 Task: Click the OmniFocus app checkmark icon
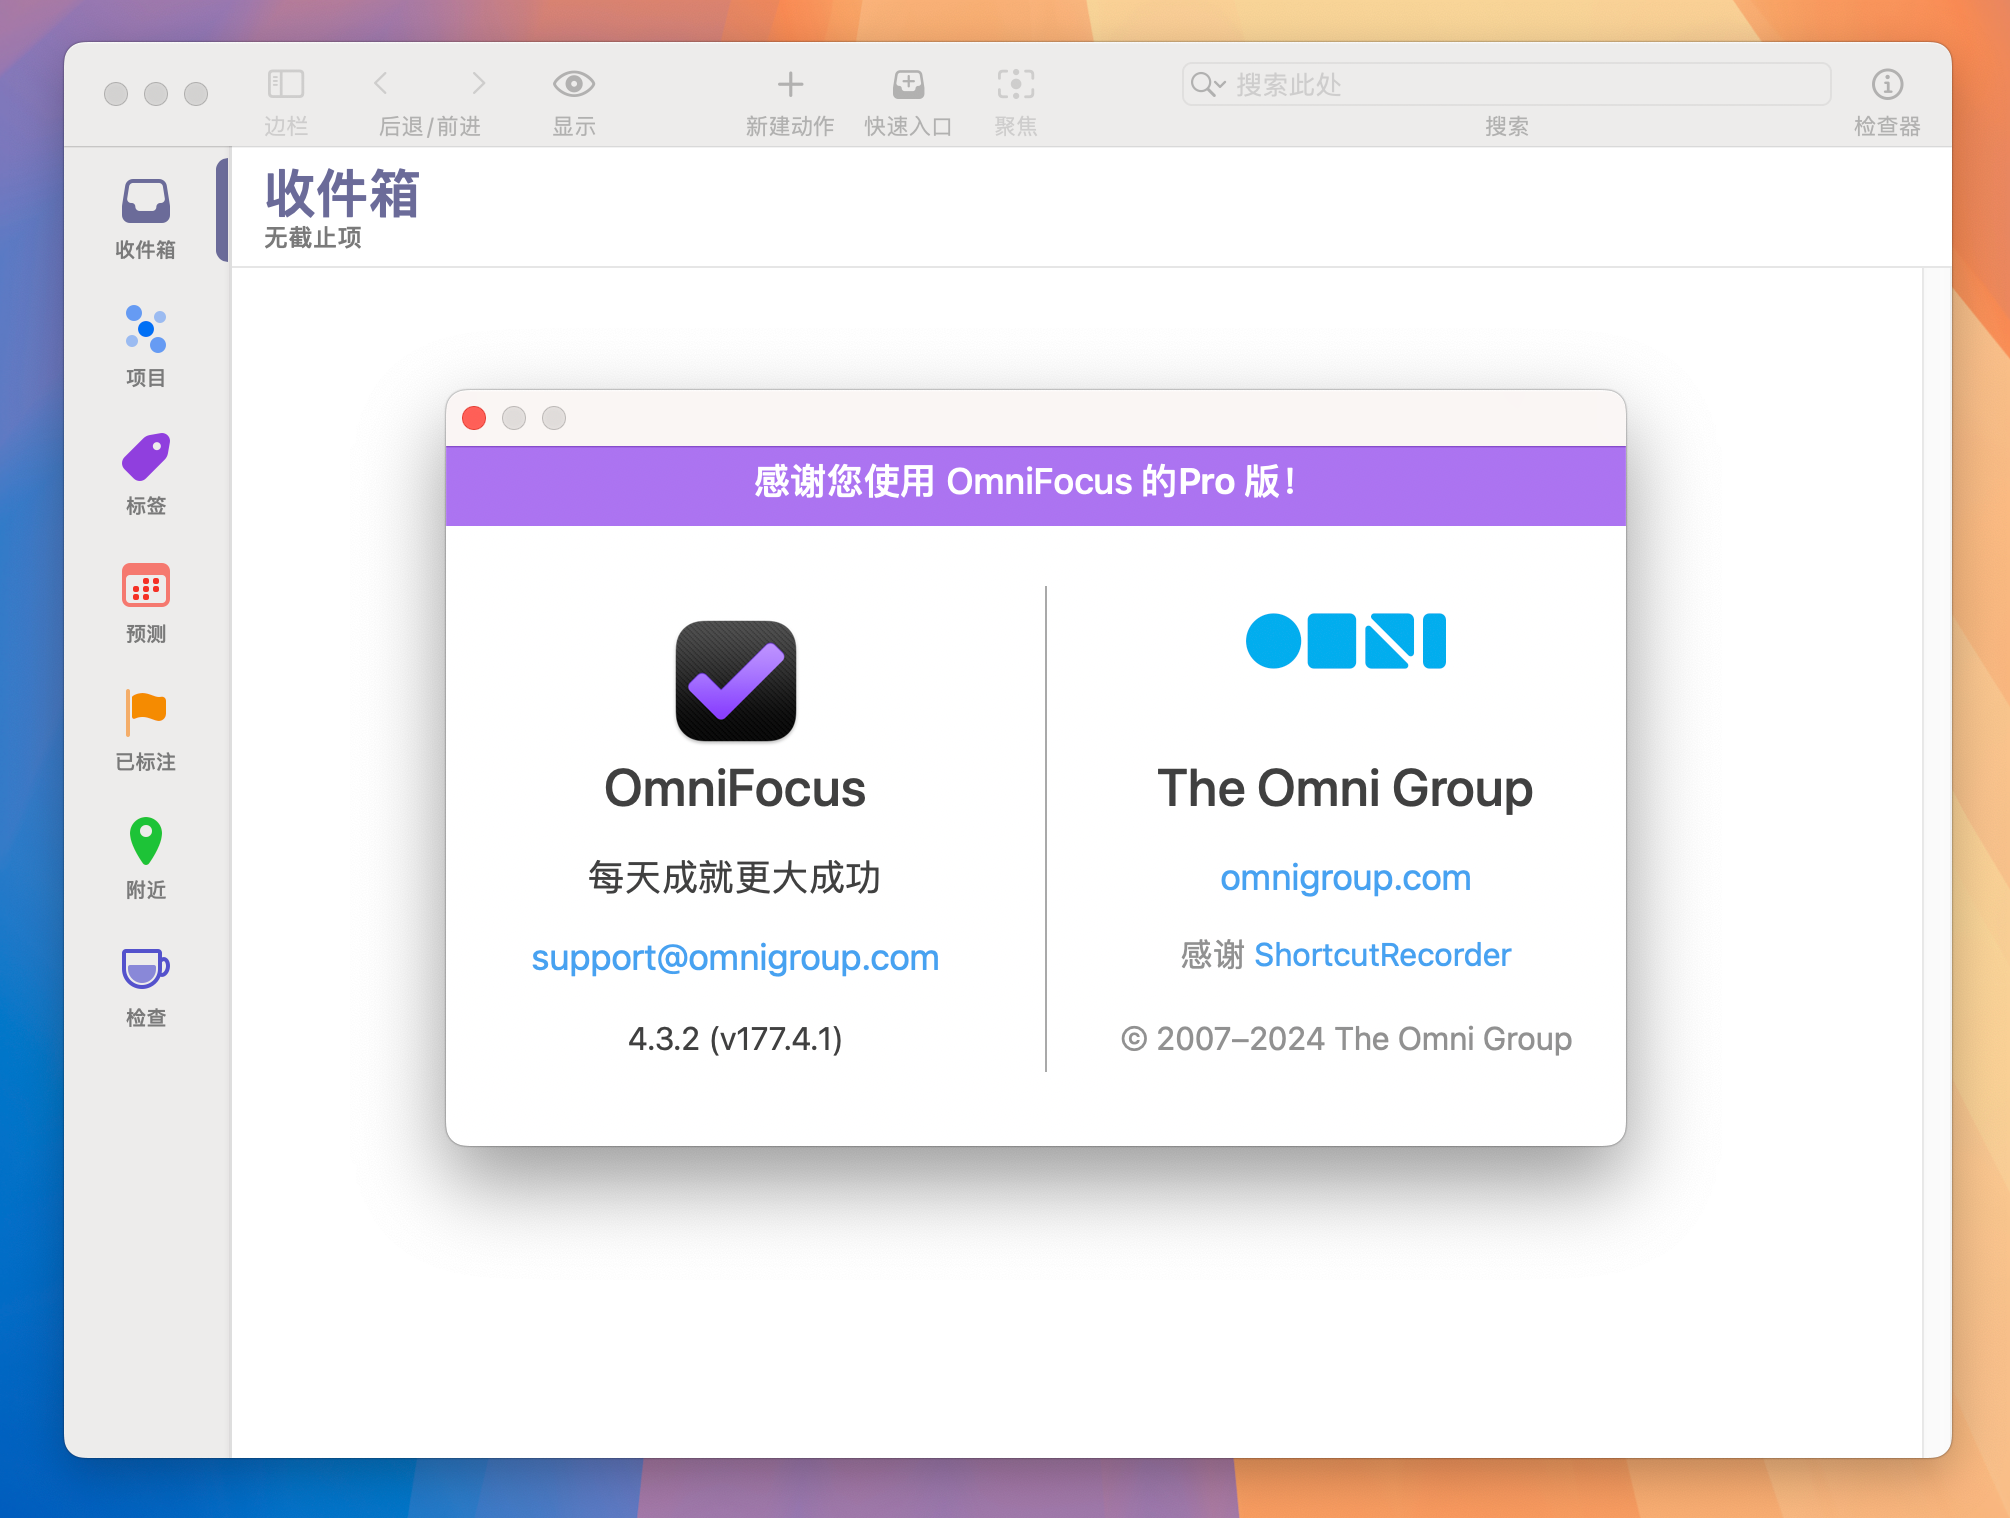coord(736,681)
